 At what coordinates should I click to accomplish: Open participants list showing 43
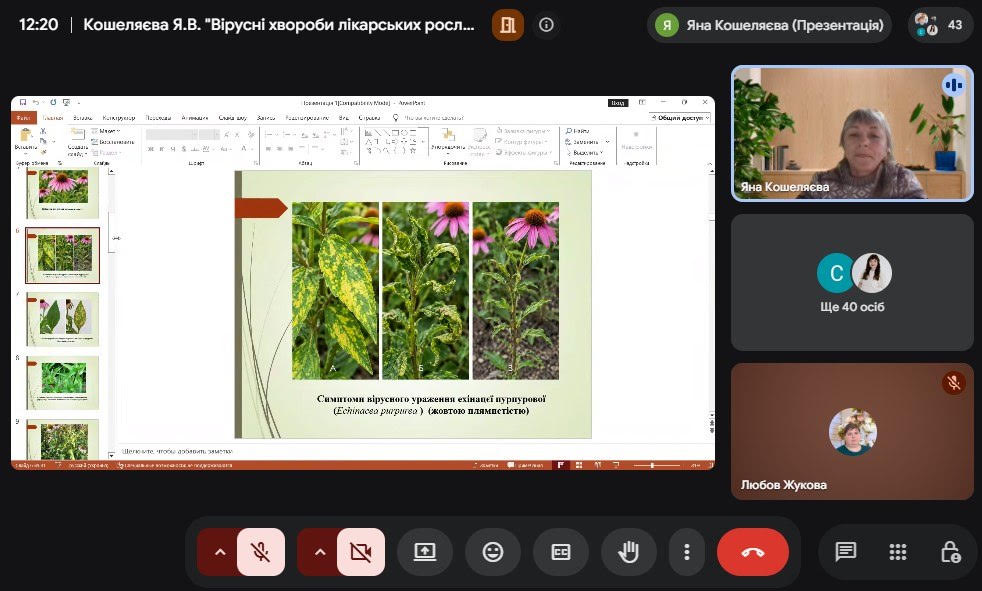(x=940, y=24)
